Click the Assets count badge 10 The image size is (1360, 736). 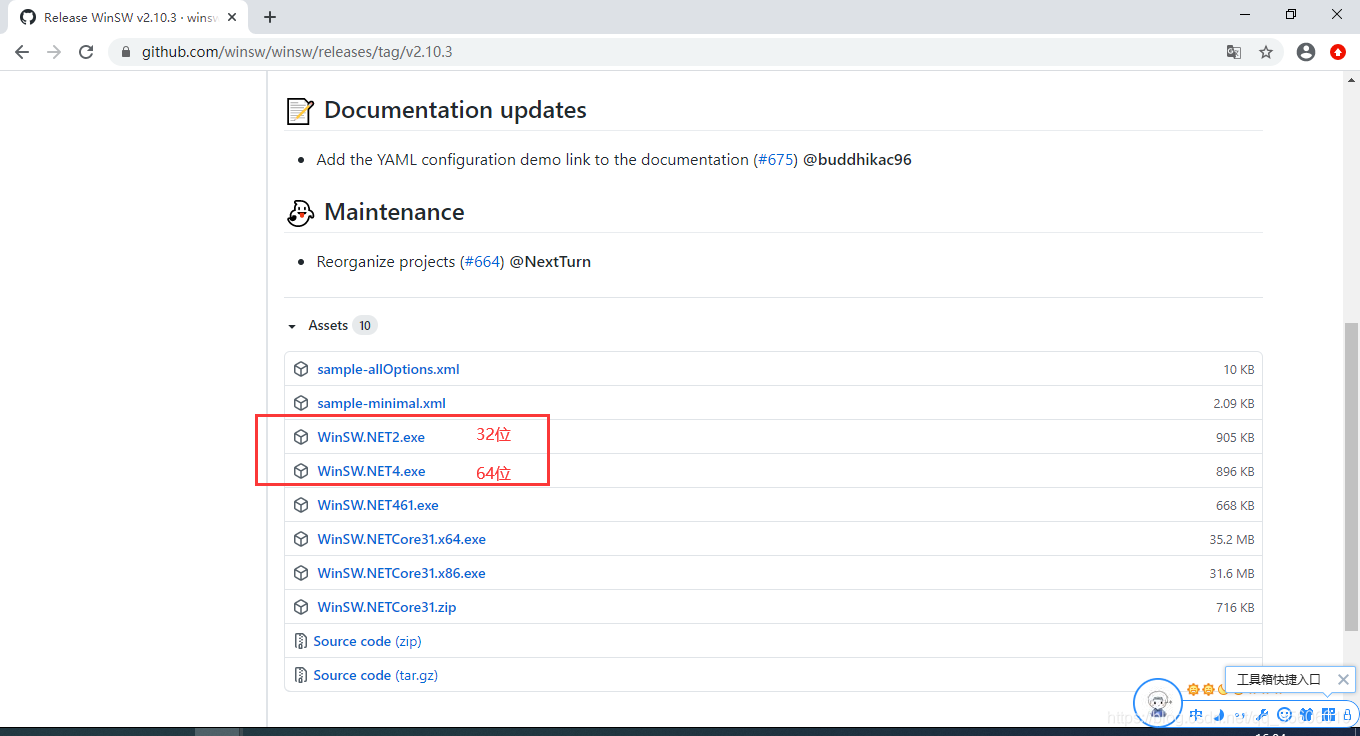(365, 325)
